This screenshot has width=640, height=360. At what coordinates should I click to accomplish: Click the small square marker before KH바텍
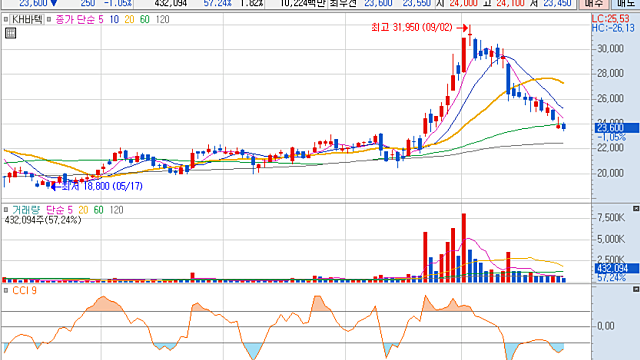6,19
